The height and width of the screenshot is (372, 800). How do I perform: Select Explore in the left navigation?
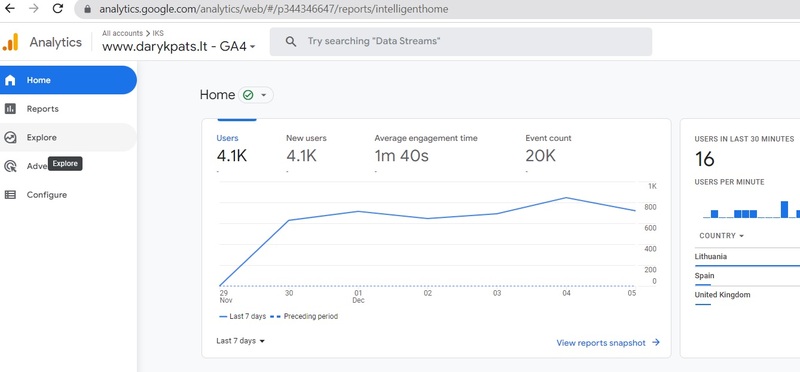tap(68, 137)
